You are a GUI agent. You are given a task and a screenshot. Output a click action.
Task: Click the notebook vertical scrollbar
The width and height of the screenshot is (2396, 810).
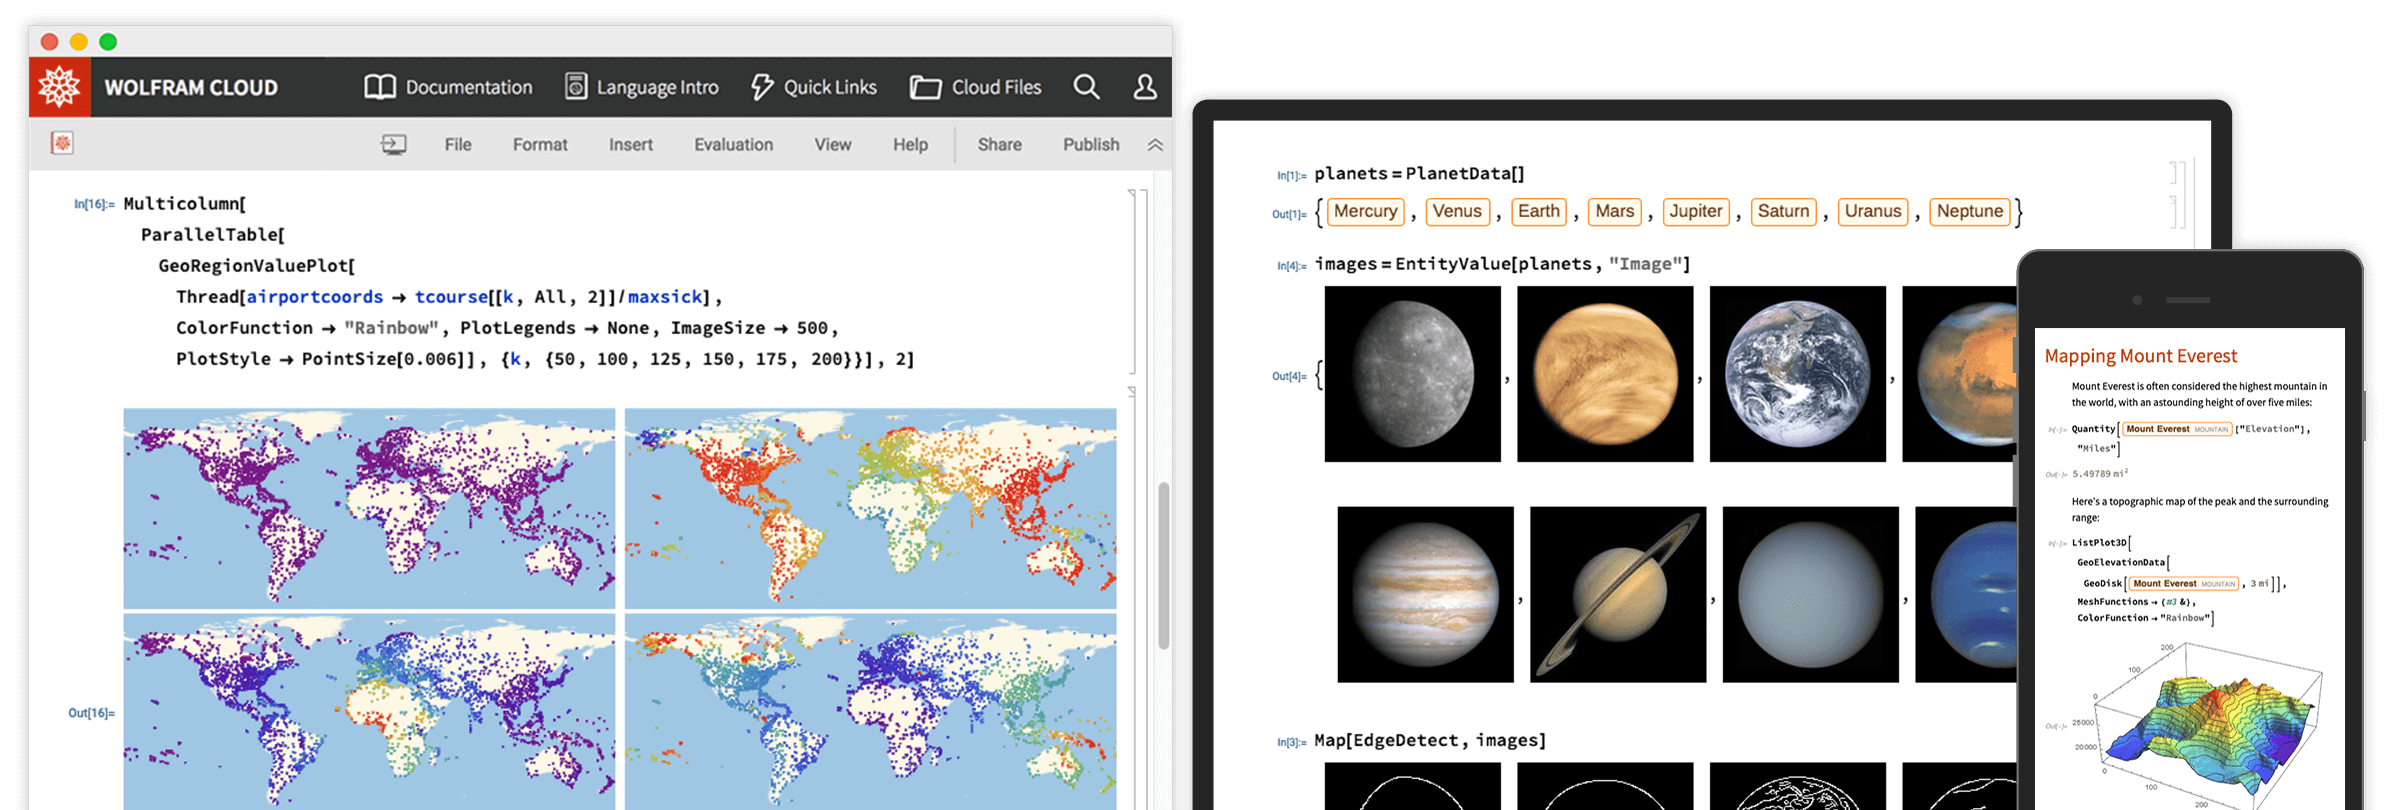tap(1162, 565)
